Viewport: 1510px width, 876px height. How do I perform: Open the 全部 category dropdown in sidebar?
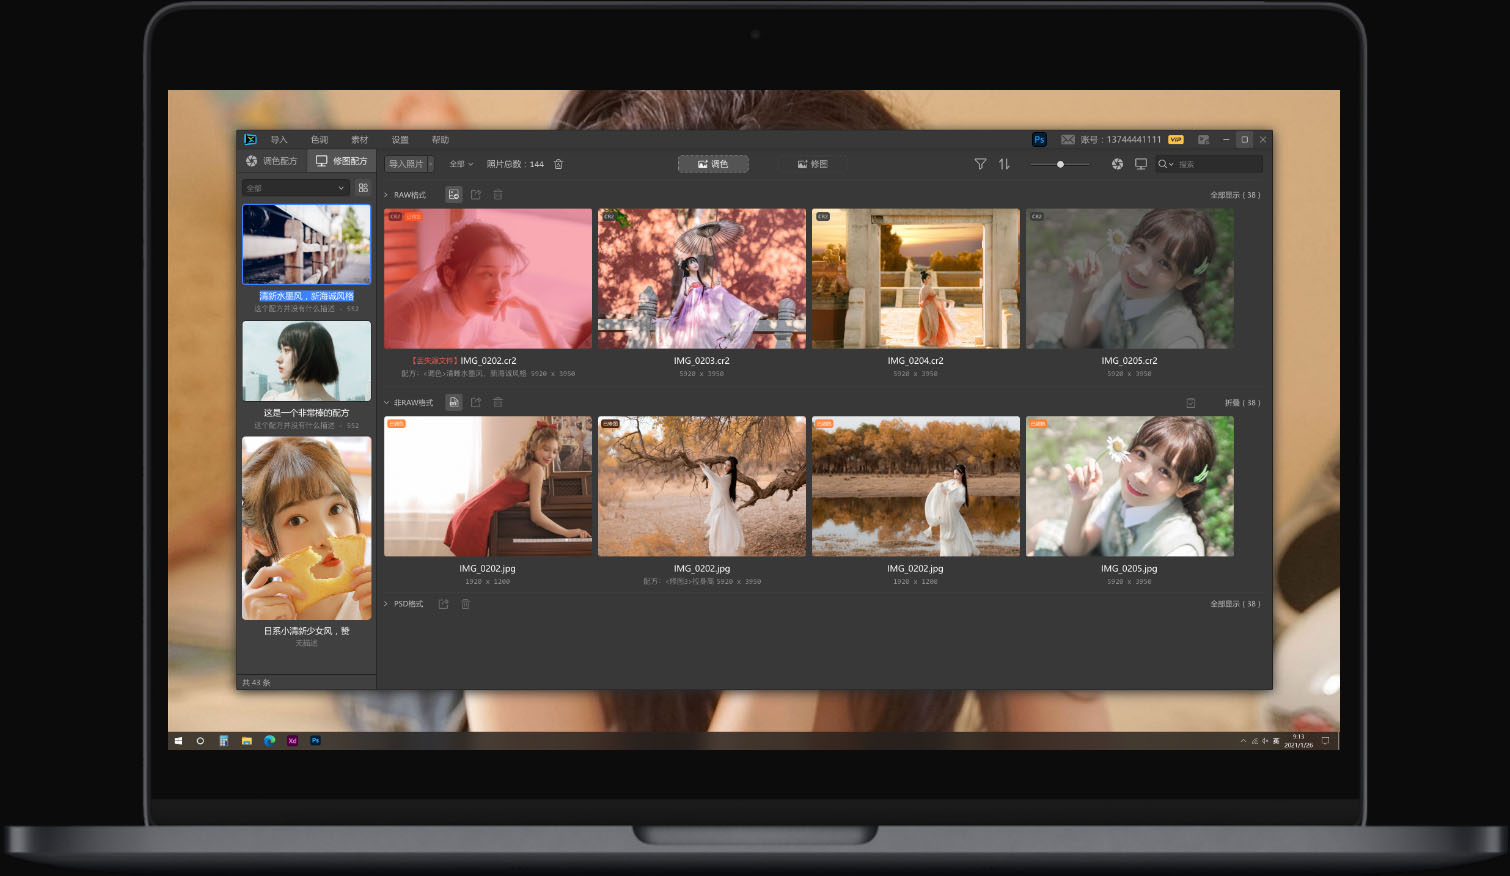click(295, 188)
